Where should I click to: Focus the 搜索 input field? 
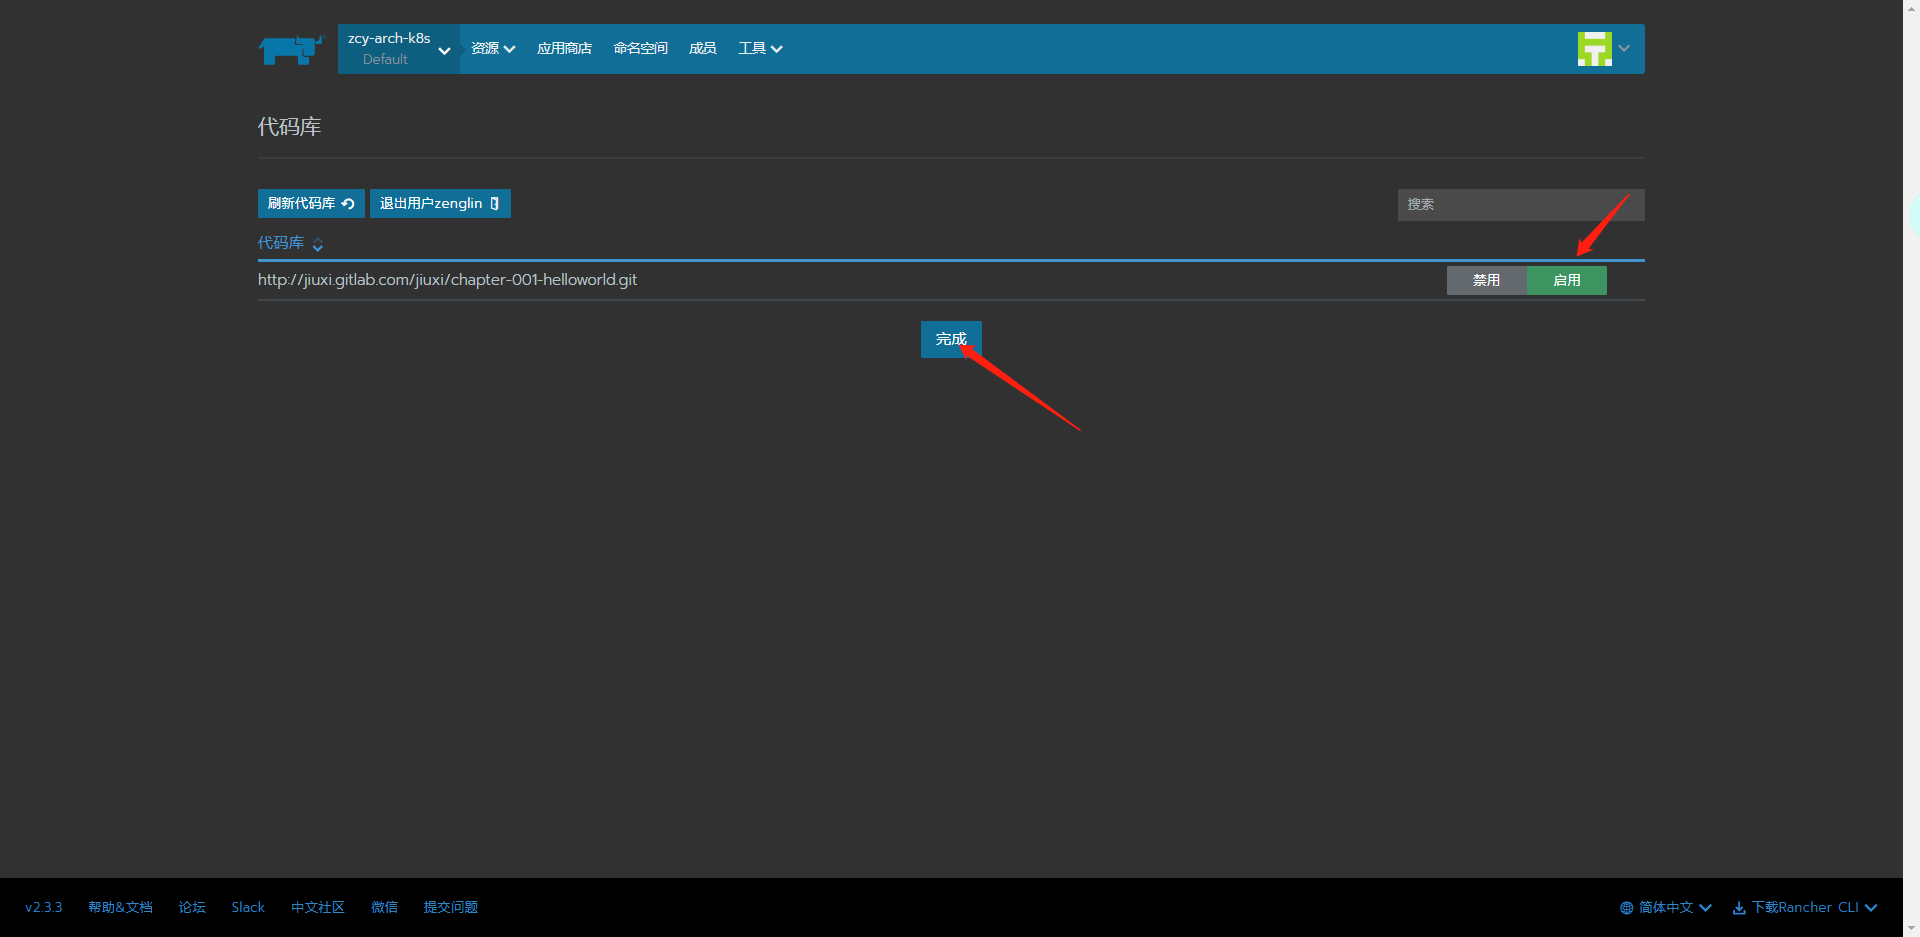[x=1520, y=204]
